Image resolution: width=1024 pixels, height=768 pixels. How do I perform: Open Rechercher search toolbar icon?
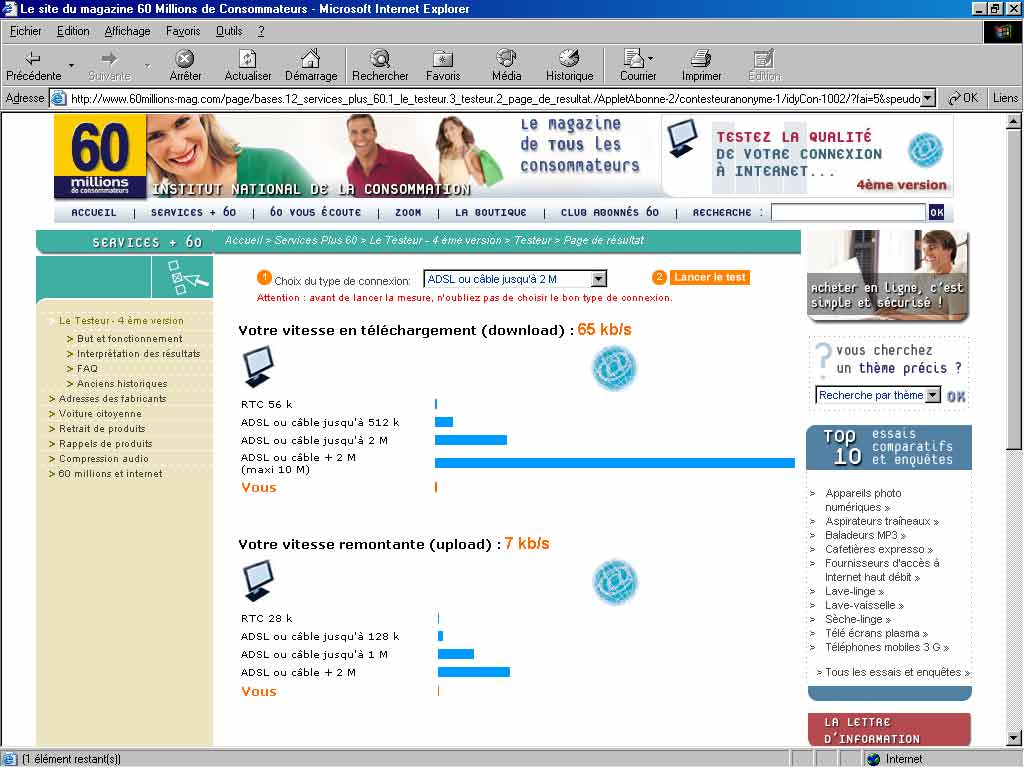(x=380, y=59)
